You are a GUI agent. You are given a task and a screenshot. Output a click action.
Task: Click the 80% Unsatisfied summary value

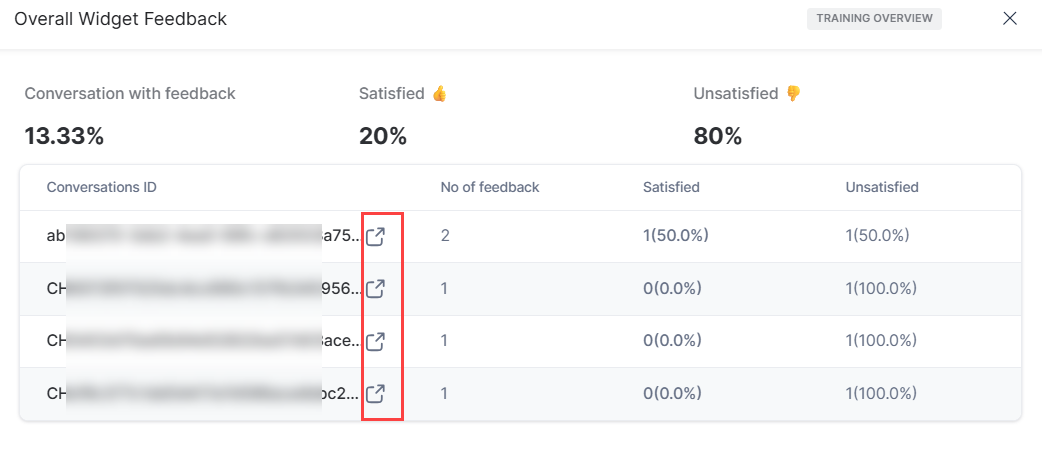tap(717, 136)
